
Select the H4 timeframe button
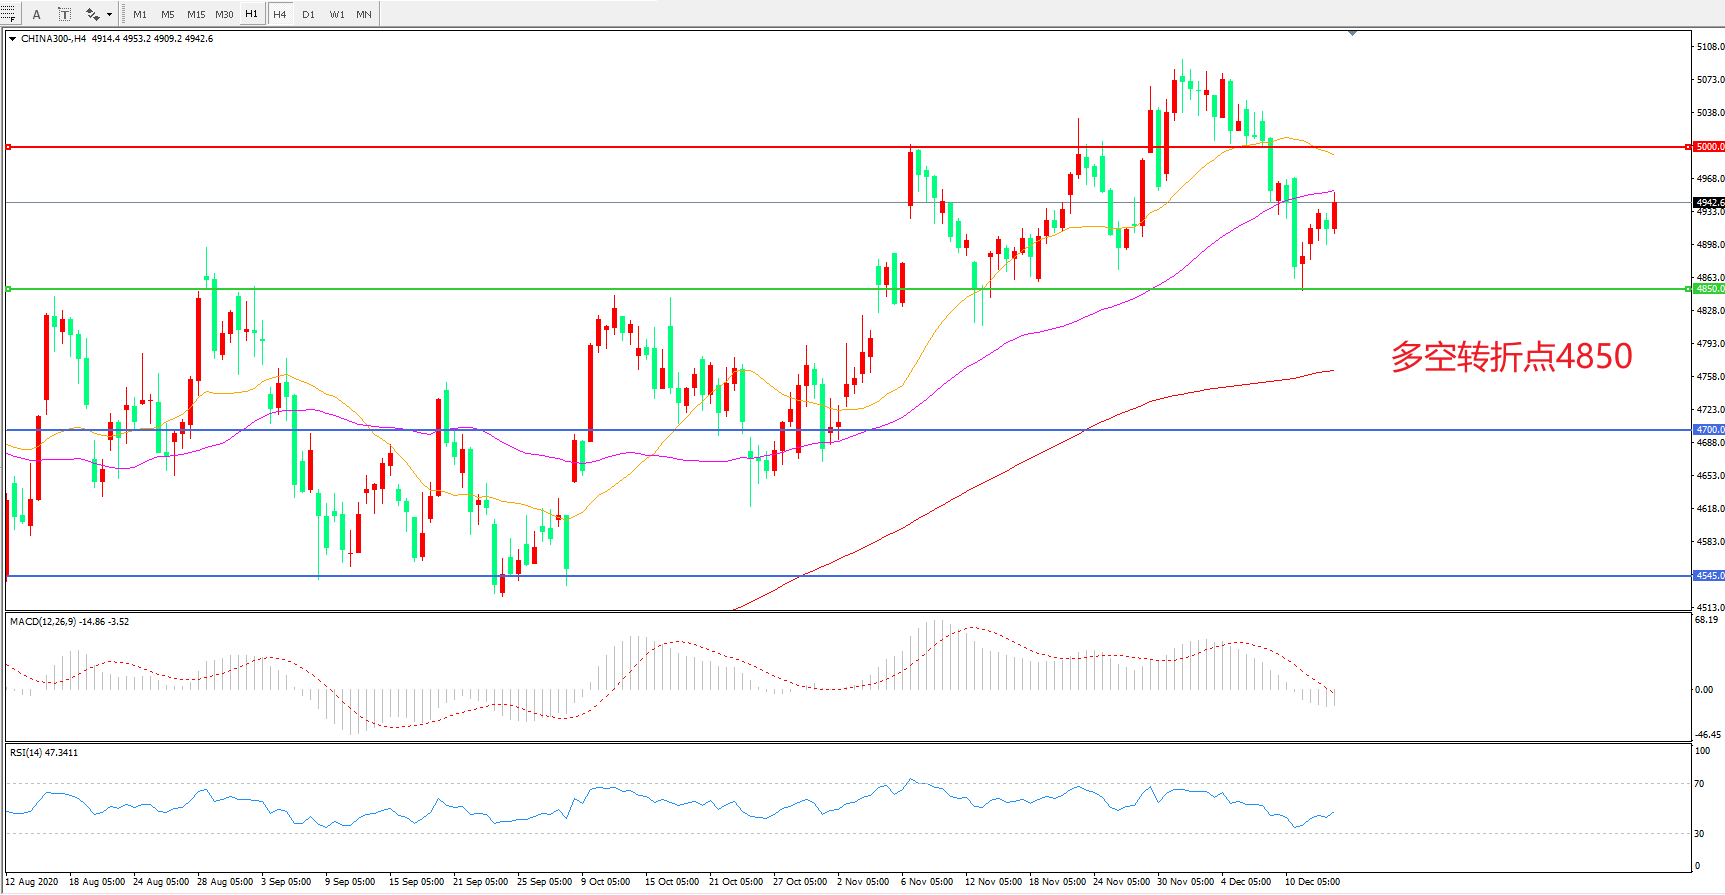click(x=280, y=14)
